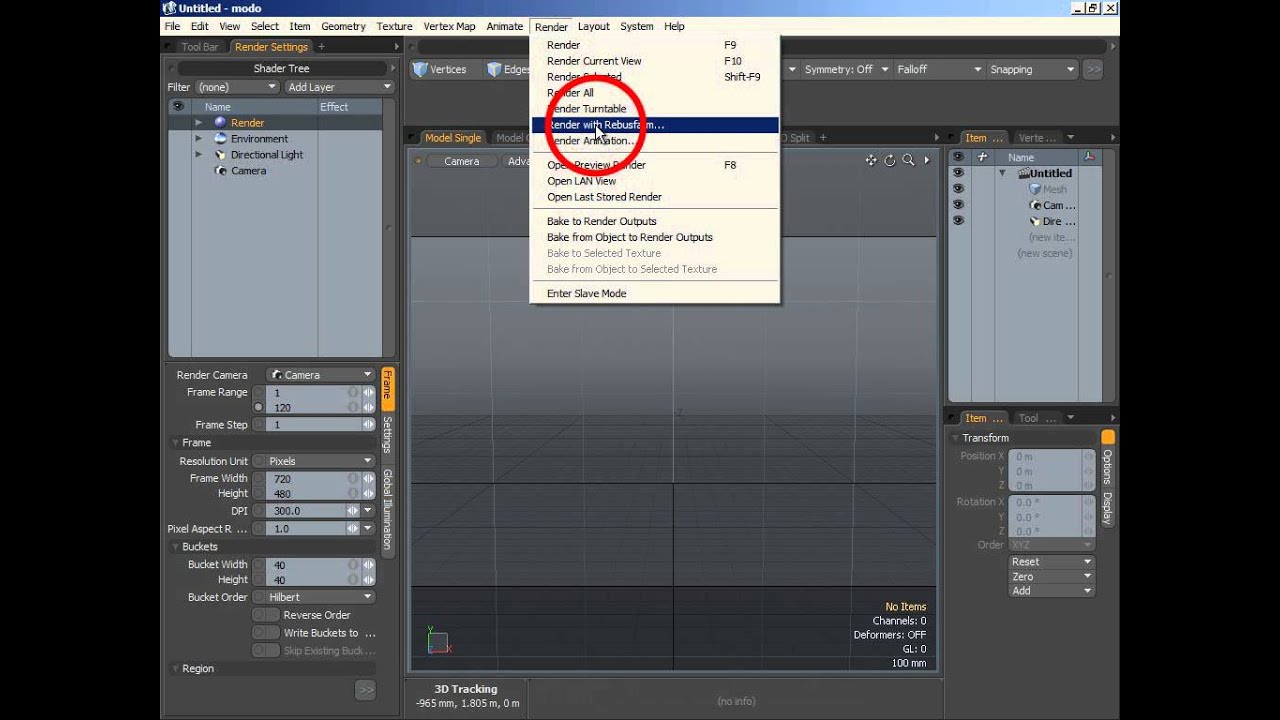
Task: Click the DPI 300.0 field
Action: tap(308, 510)
